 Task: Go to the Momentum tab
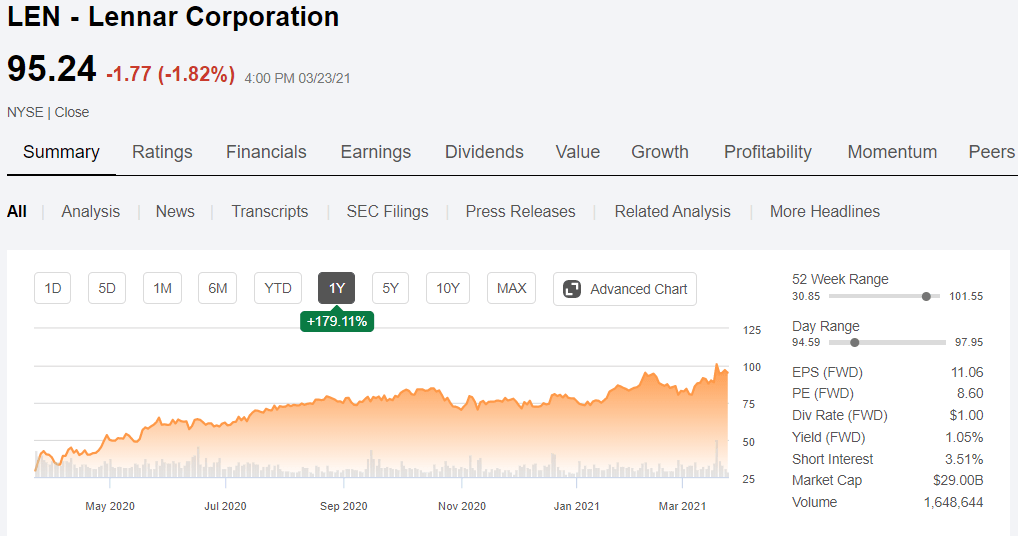[892, 152]
